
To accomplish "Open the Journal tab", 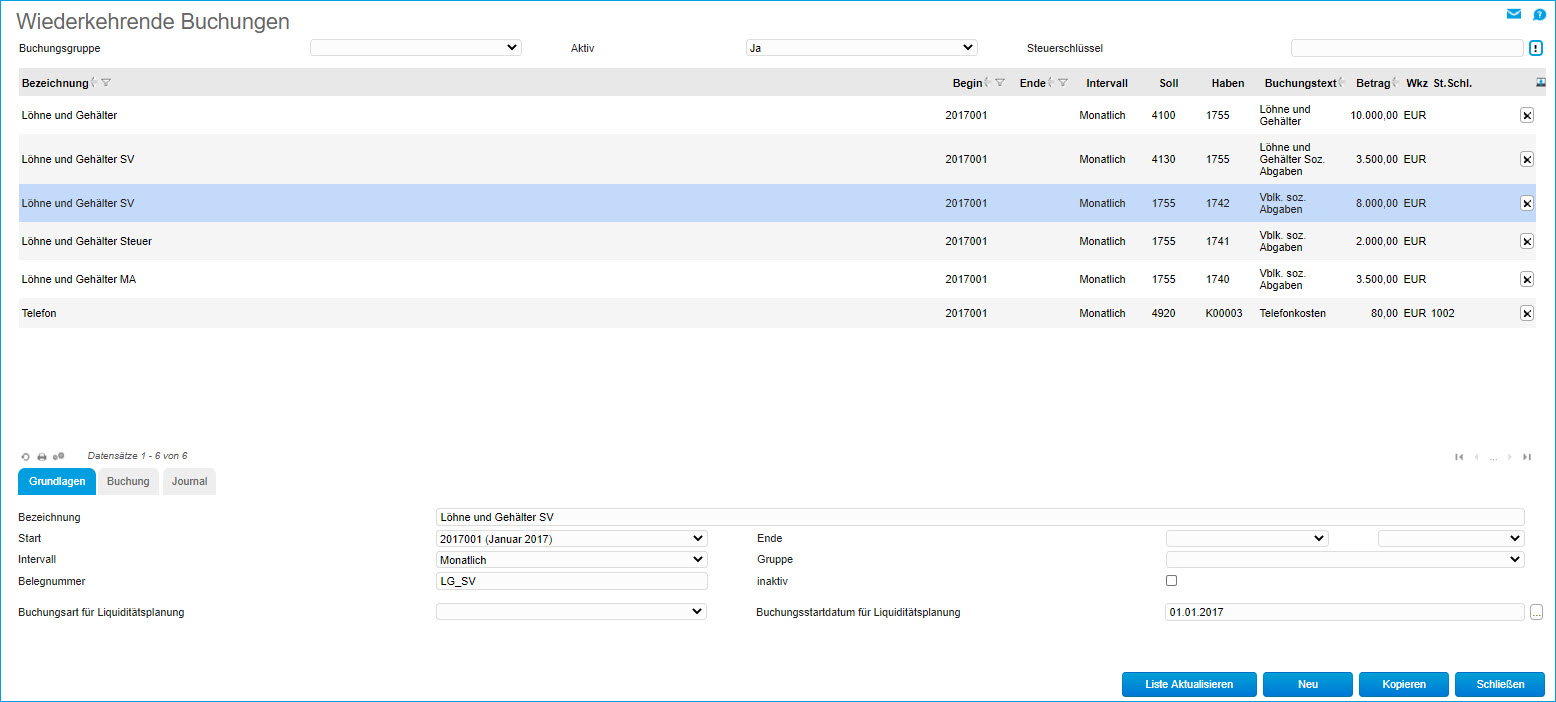I will click(189, 481).
